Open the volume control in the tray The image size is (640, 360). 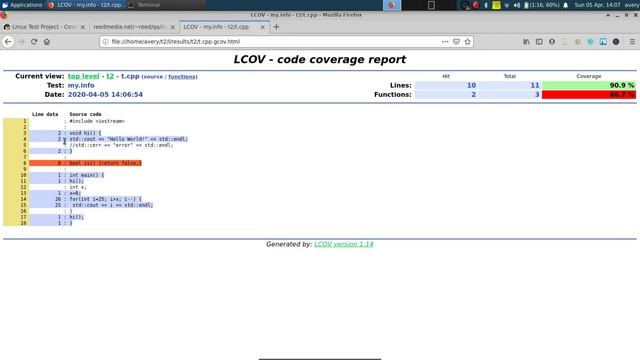click(x=517, y=5)
